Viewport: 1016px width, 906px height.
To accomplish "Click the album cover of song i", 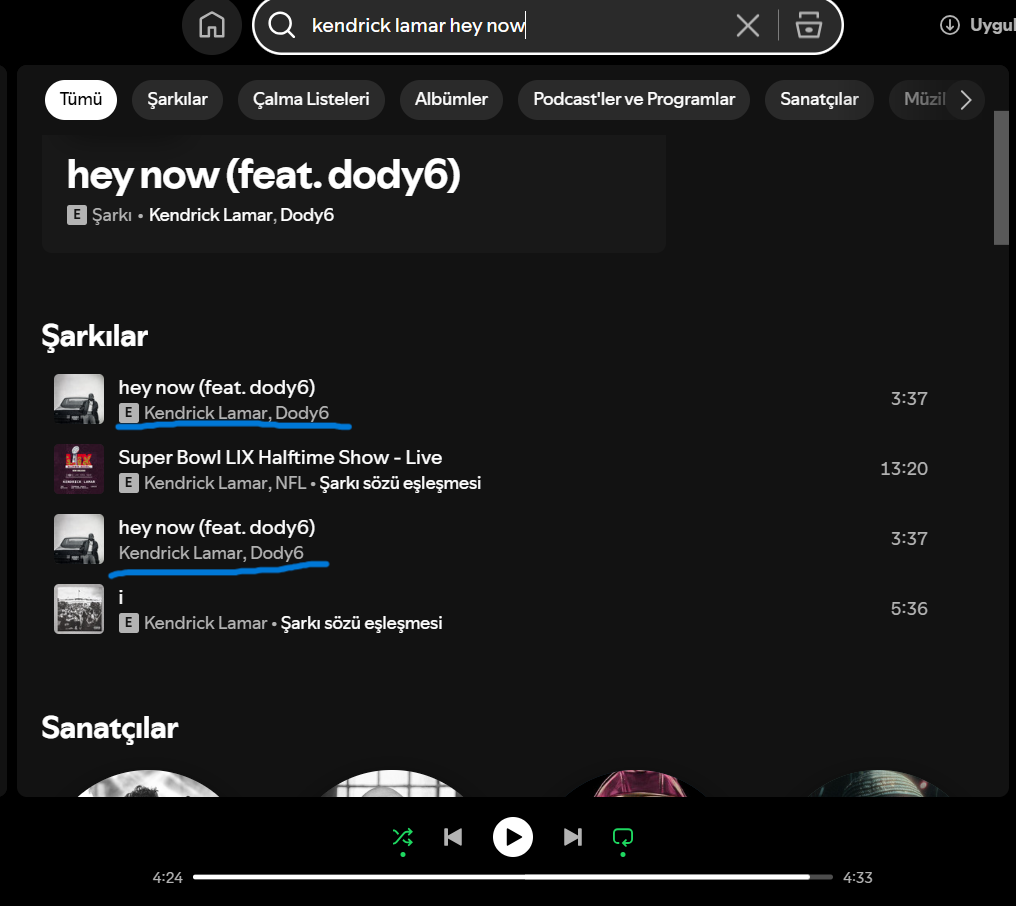I will tap(79, 609).
